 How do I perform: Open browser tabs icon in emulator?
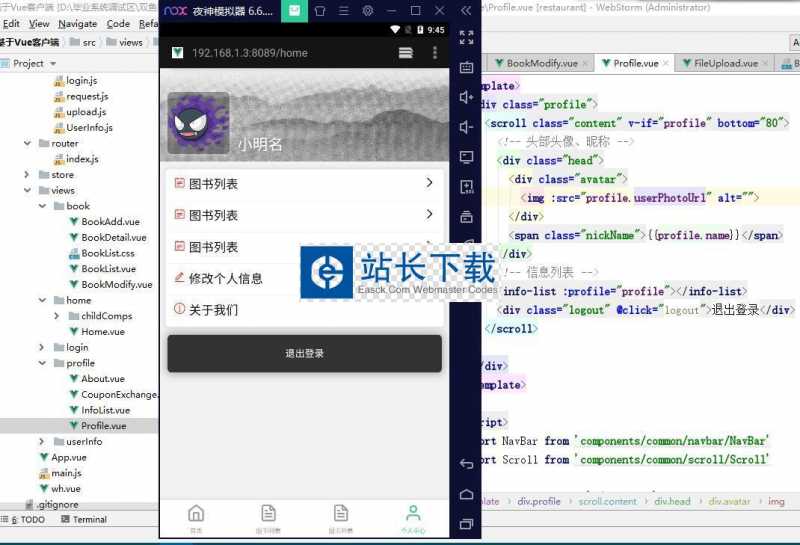click(x=406, y=53)
